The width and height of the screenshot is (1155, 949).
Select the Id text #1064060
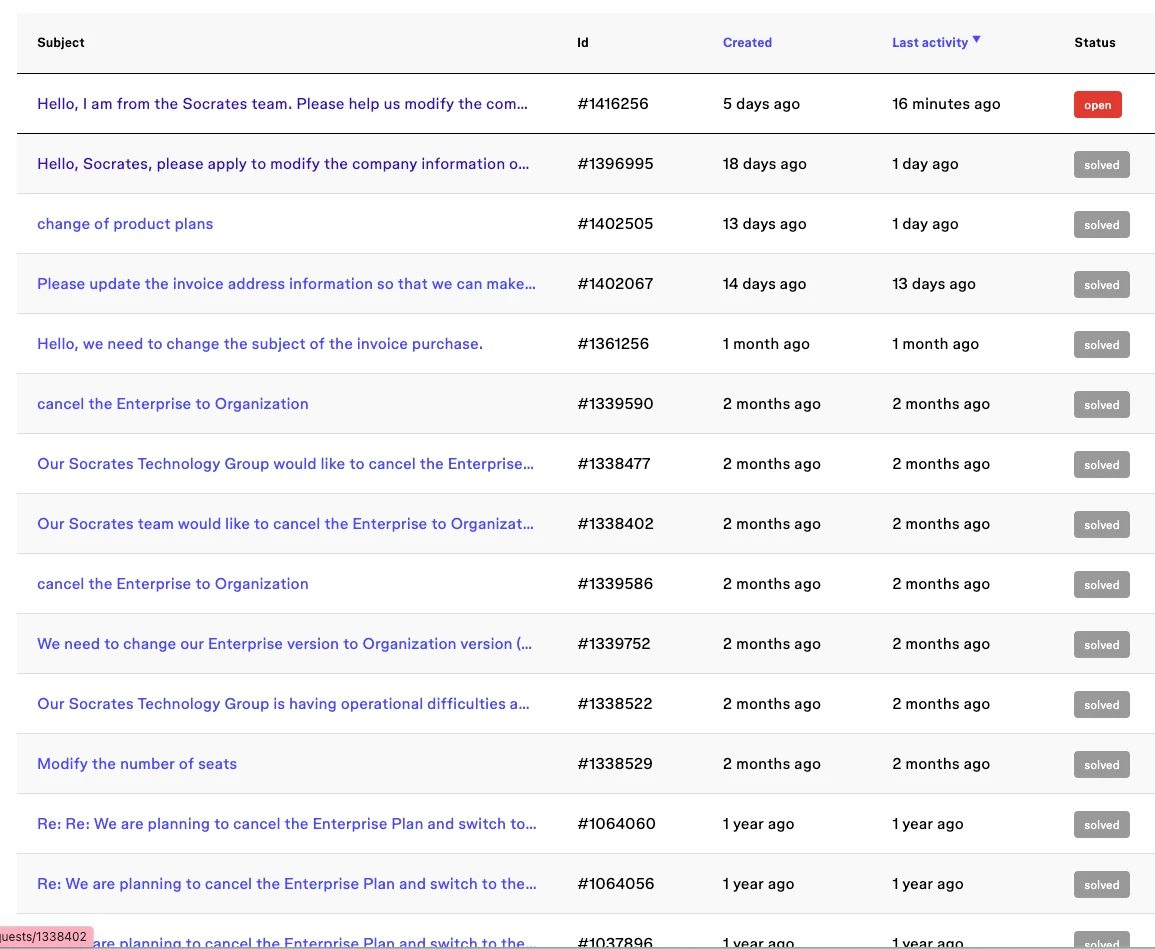click(617, 824)
